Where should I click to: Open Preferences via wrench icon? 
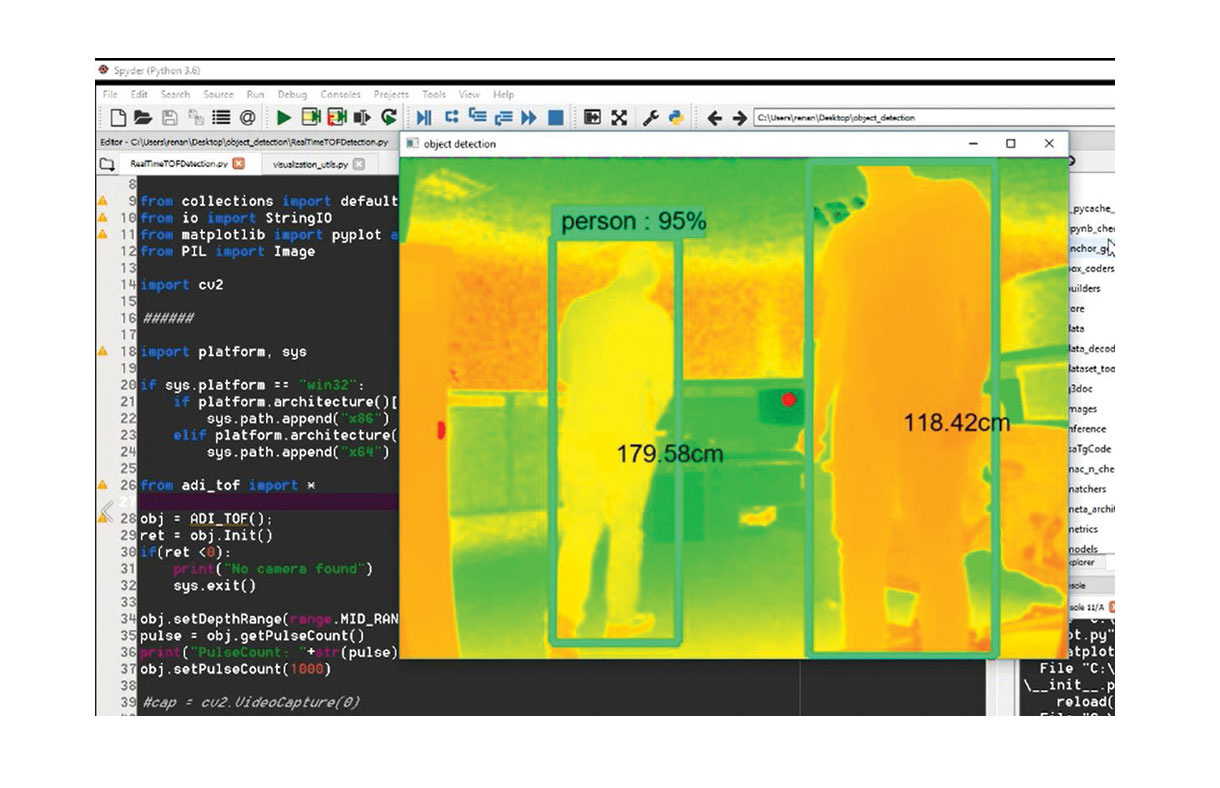click(x=650, y=118)
